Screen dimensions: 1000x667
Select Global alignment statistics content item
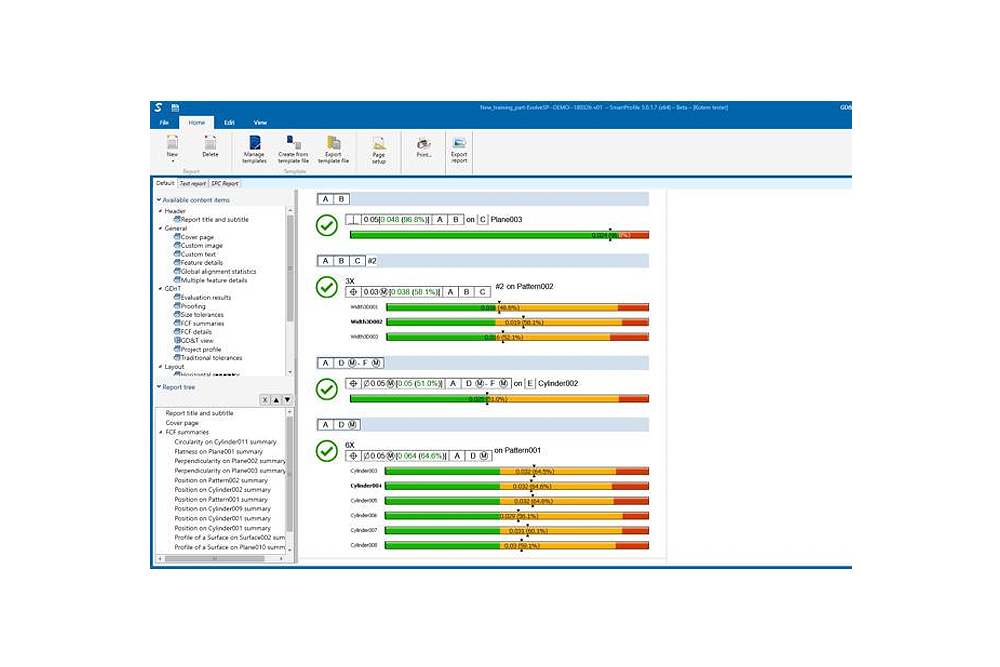[x=217, y=271]
